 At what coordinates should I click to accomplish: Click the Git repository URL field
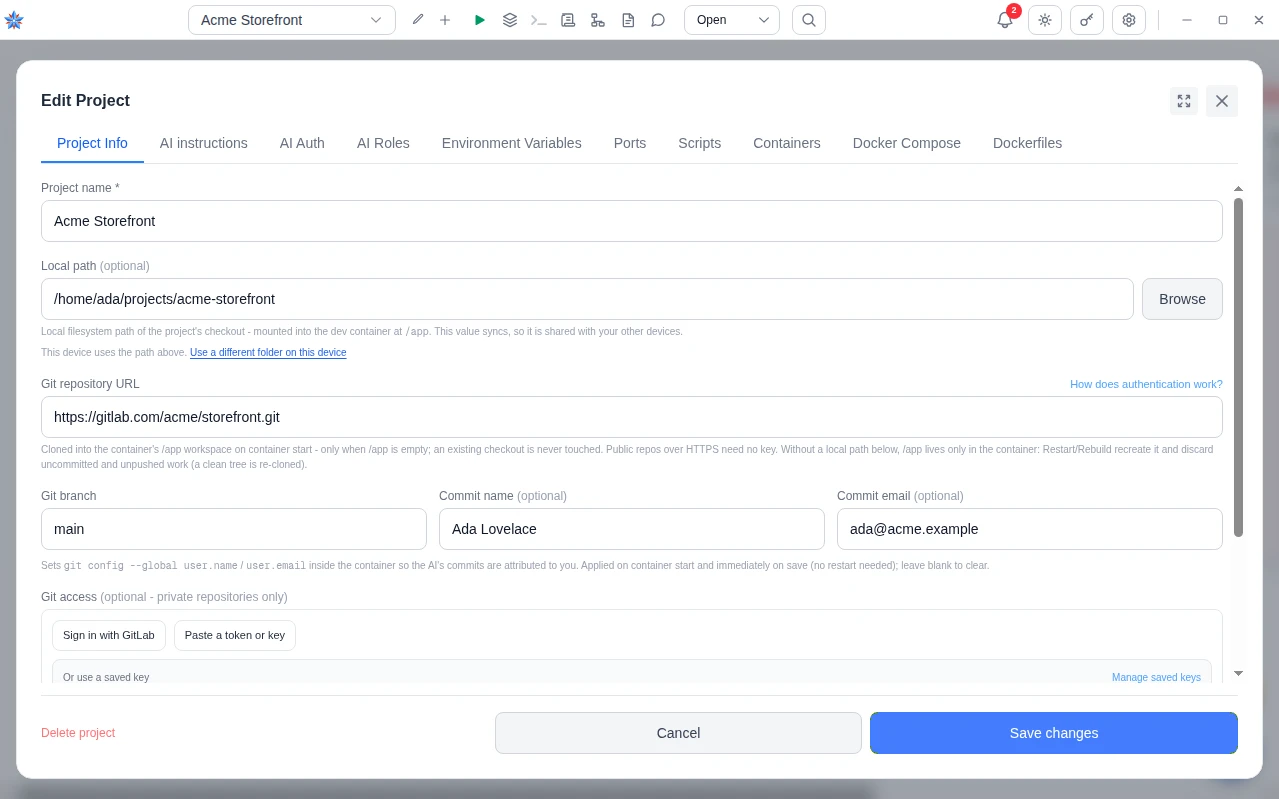[632, 417]
